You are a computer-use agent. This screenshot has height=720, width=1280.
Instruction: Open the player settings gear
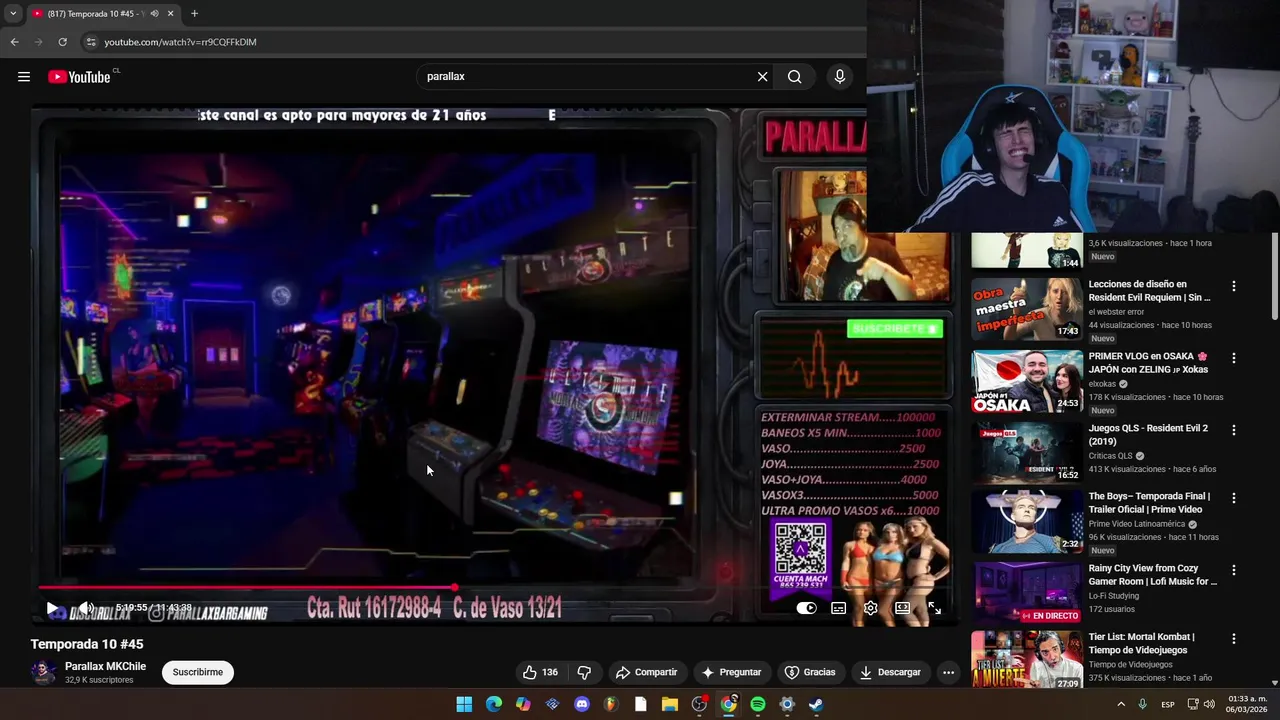coord(870,608)
